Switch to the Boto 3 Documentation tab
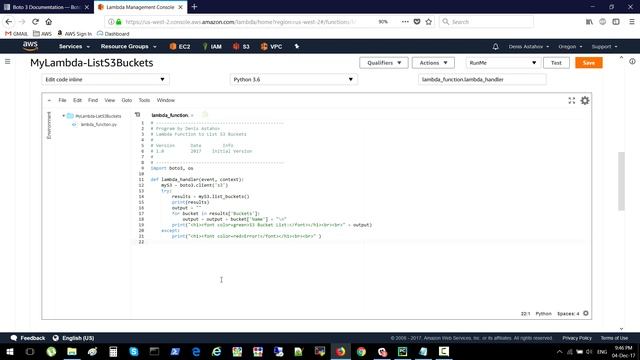This screenshot has width=640, height=360. (x=46, y=7)
